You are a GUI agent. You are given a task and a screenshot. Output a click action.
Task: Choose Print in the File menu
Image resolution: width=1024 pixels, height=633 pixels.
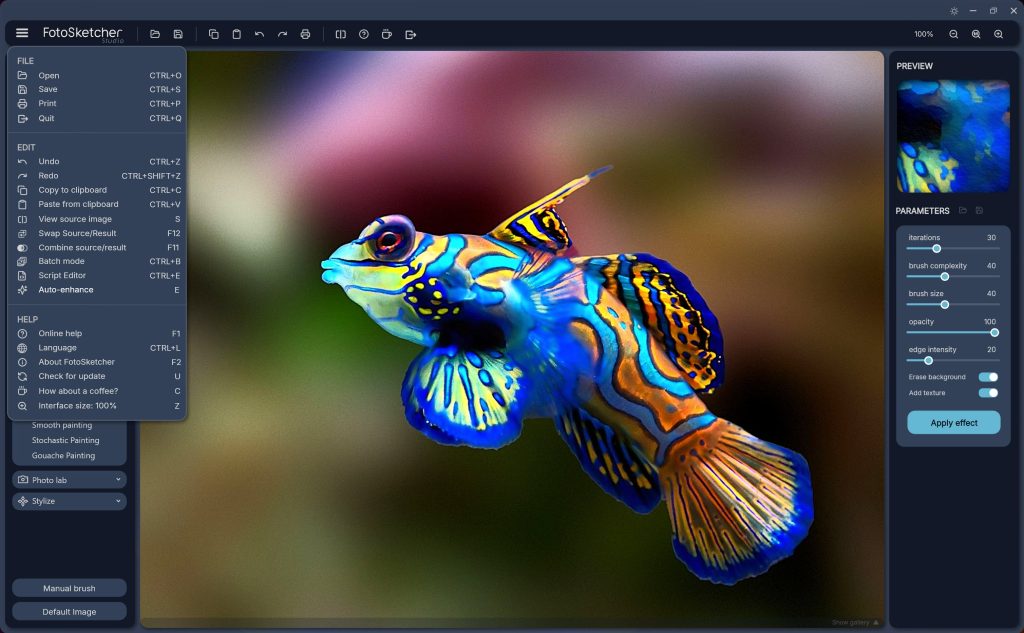(x=98, y=103)
